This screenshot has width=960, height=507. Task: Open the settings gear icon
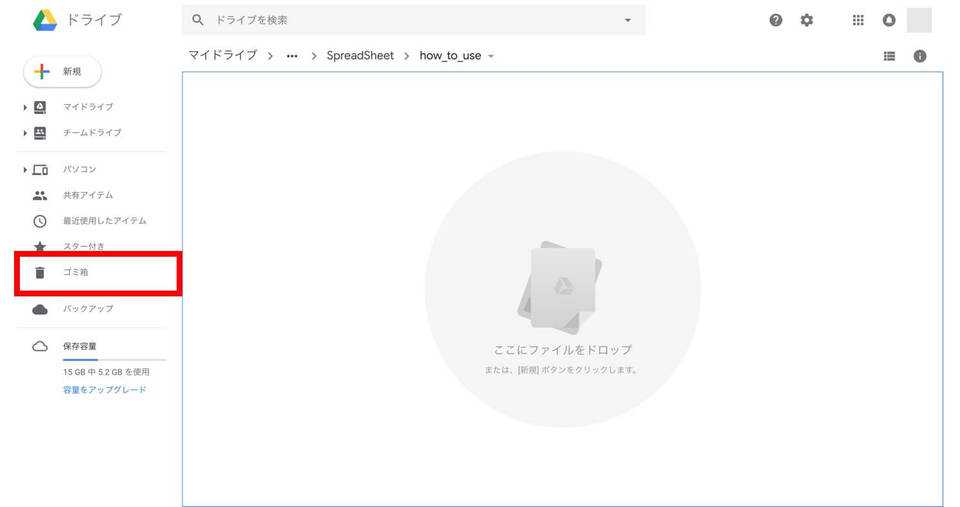click(x=806, y=20)
